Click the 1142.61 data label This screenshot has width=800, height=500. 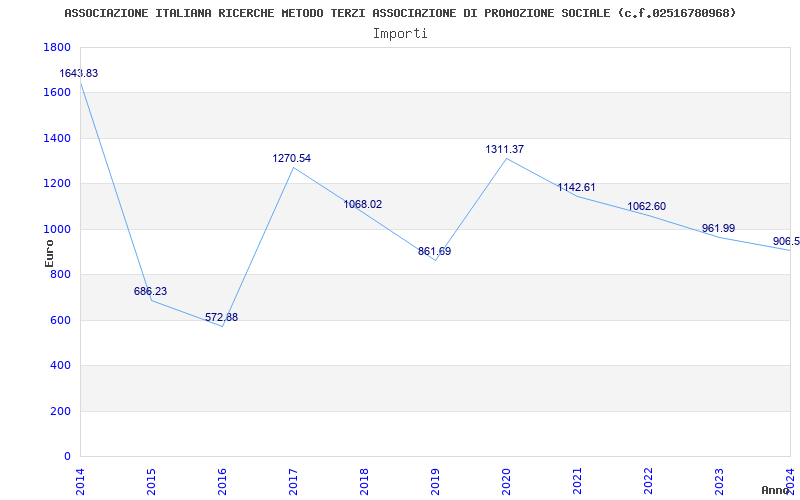tap(576, 188)
